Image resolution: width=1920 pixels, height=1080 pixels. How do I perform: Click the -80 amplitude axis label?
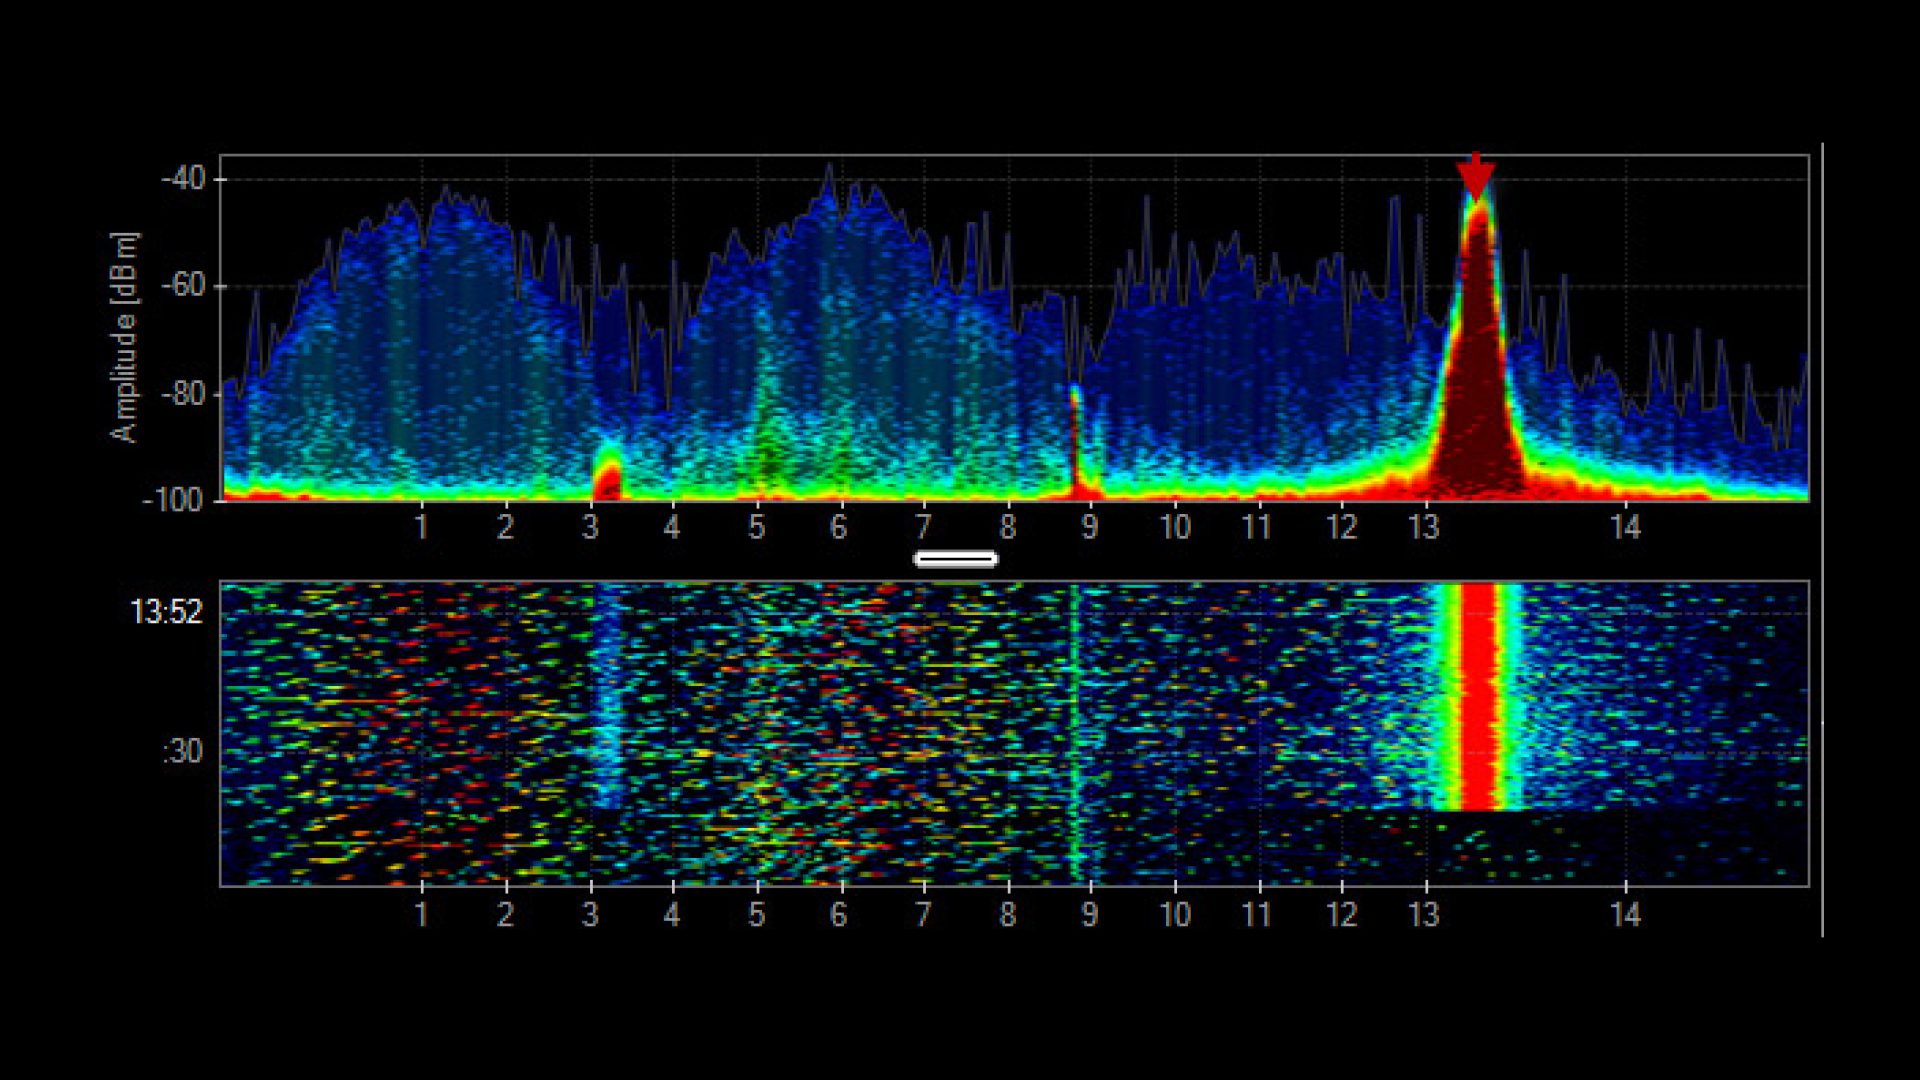(x=182, y=394)
